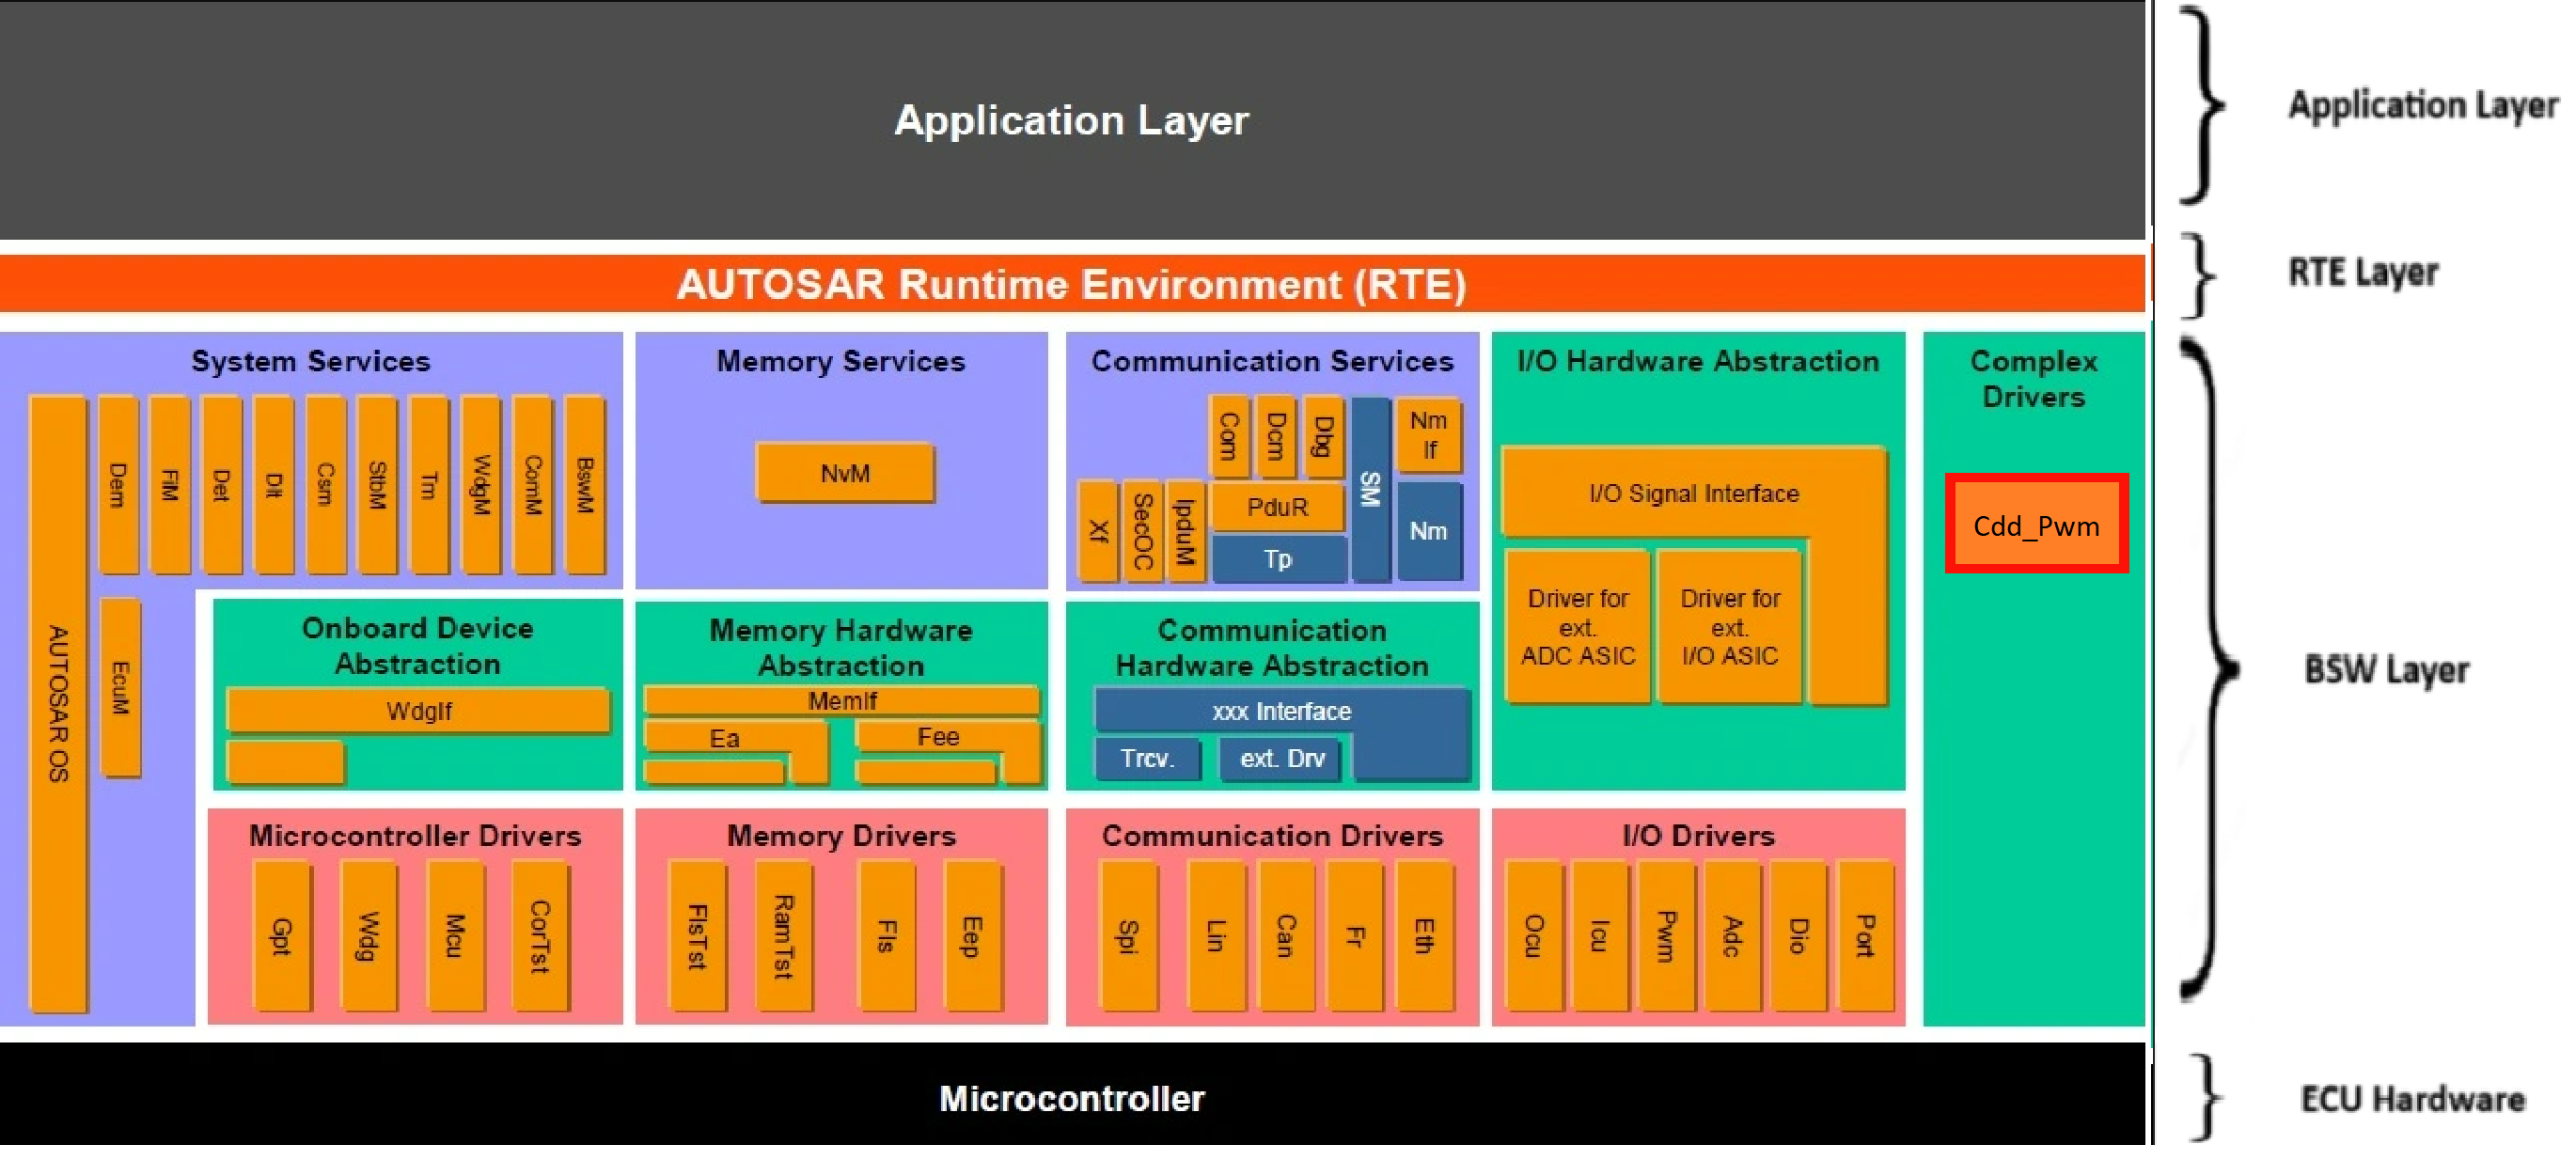Click the BSW Layer label text

[2385, 669]
